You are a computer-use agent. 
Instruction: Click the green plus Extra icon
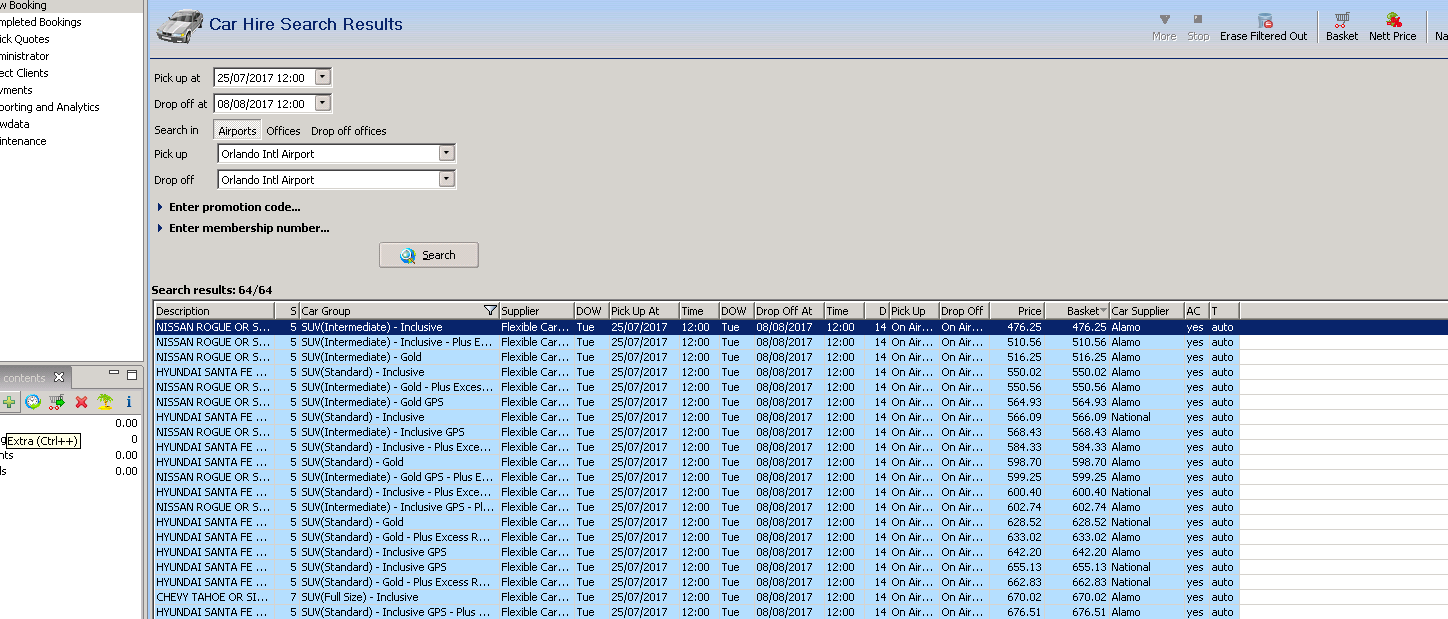(x=9, y=402)
